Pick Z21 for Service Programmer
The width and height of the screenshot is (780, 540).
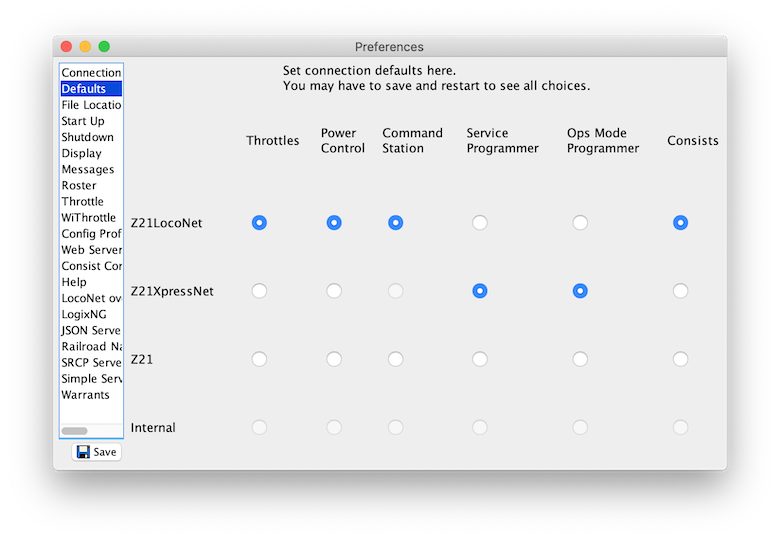coord(480,359)
